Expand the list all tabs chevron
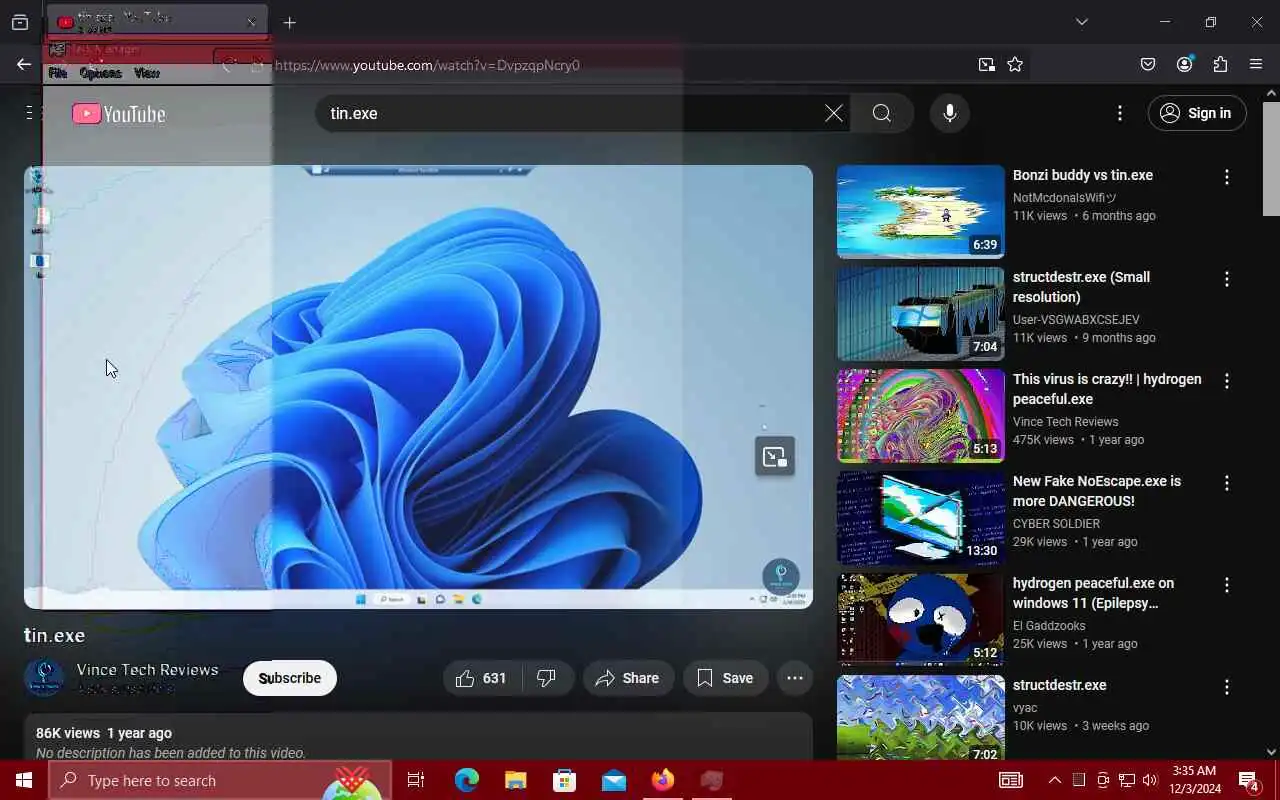The image size is (1280, 800). click(x=1081, y=22)
